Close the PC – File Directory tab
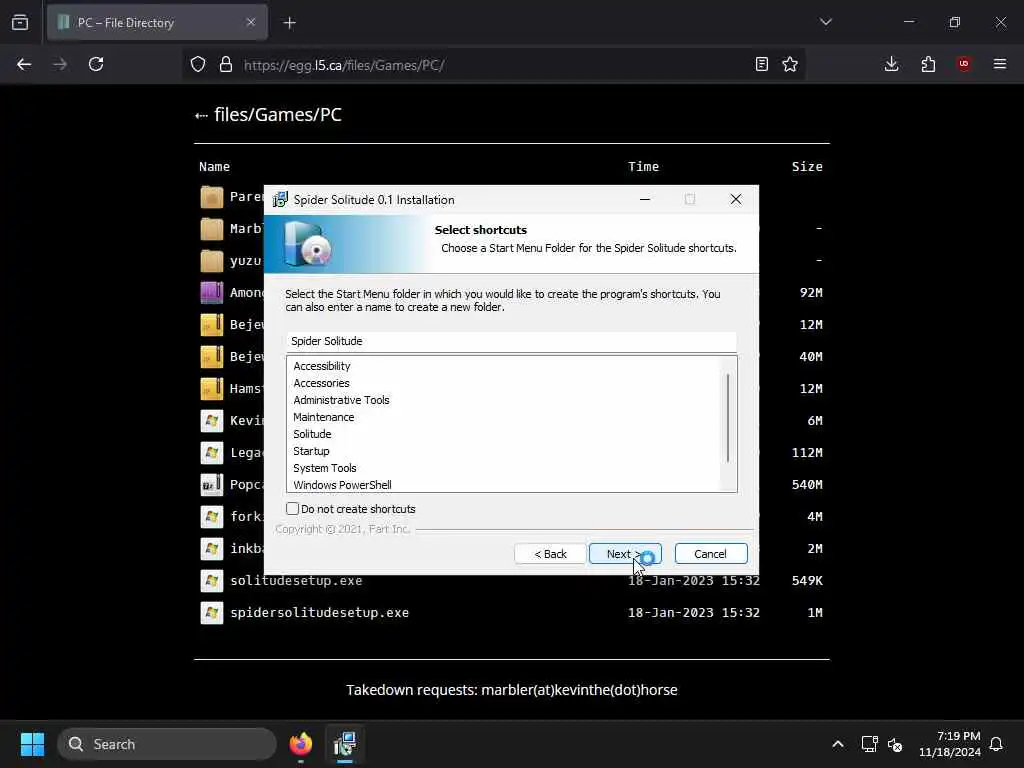This screenshot has height=768, width=1024. (251, 22)
